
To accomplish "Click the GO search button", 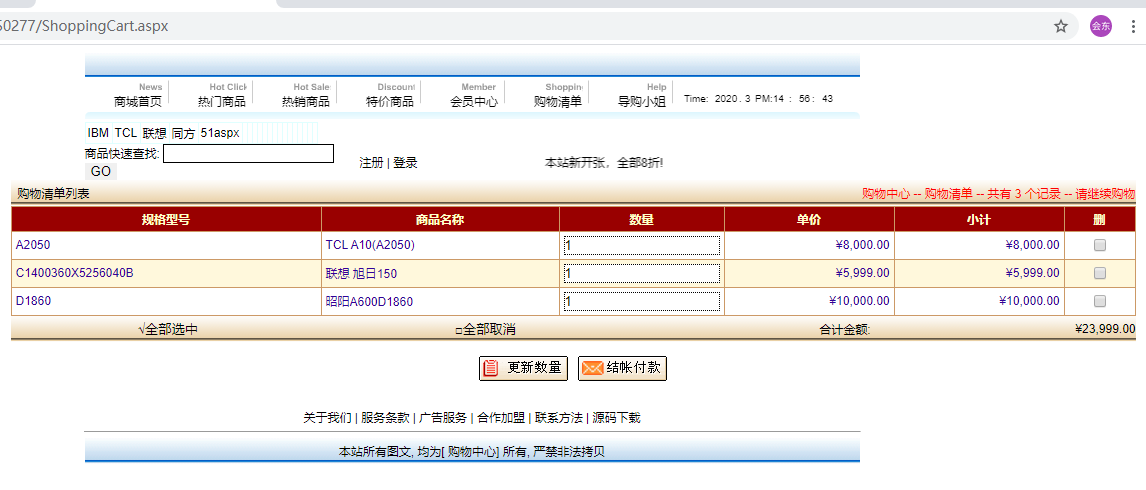I will pos(101,172).
